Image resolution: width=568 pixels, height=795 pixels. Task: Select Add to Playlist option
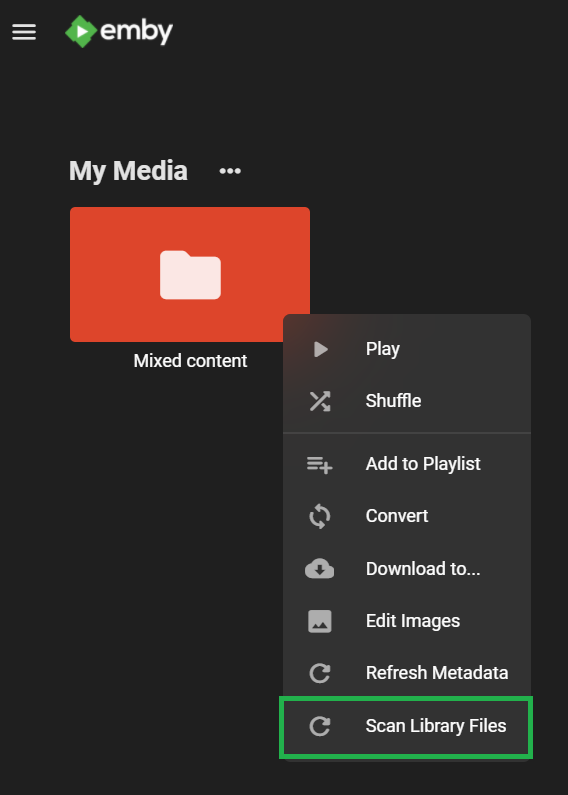point(407,464)
